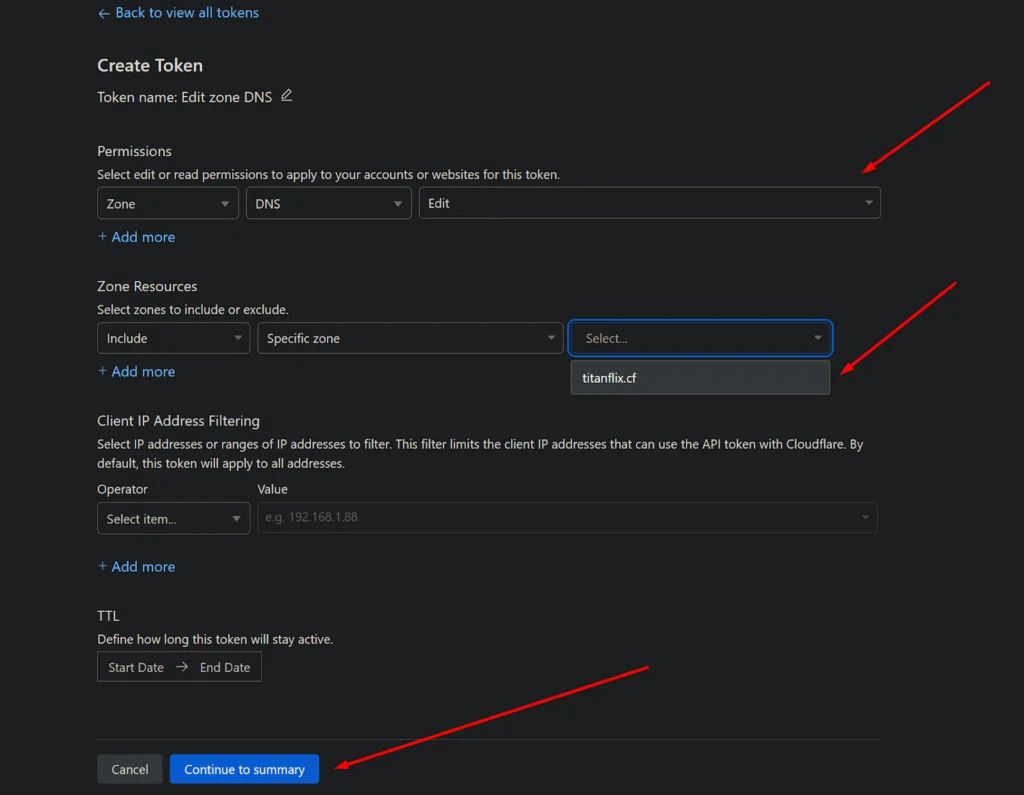Click the TTL End Date field
Viewport: 1024px width, 795px height.
225,668
